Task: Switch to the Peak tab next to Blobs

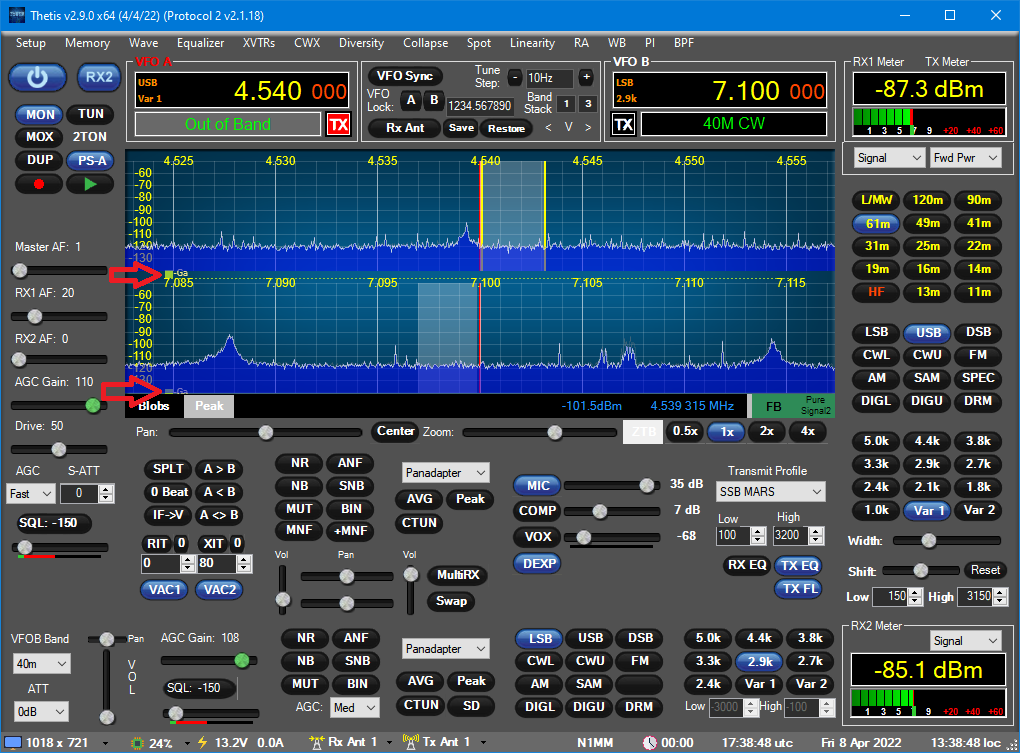Action: tap(208, 406)
